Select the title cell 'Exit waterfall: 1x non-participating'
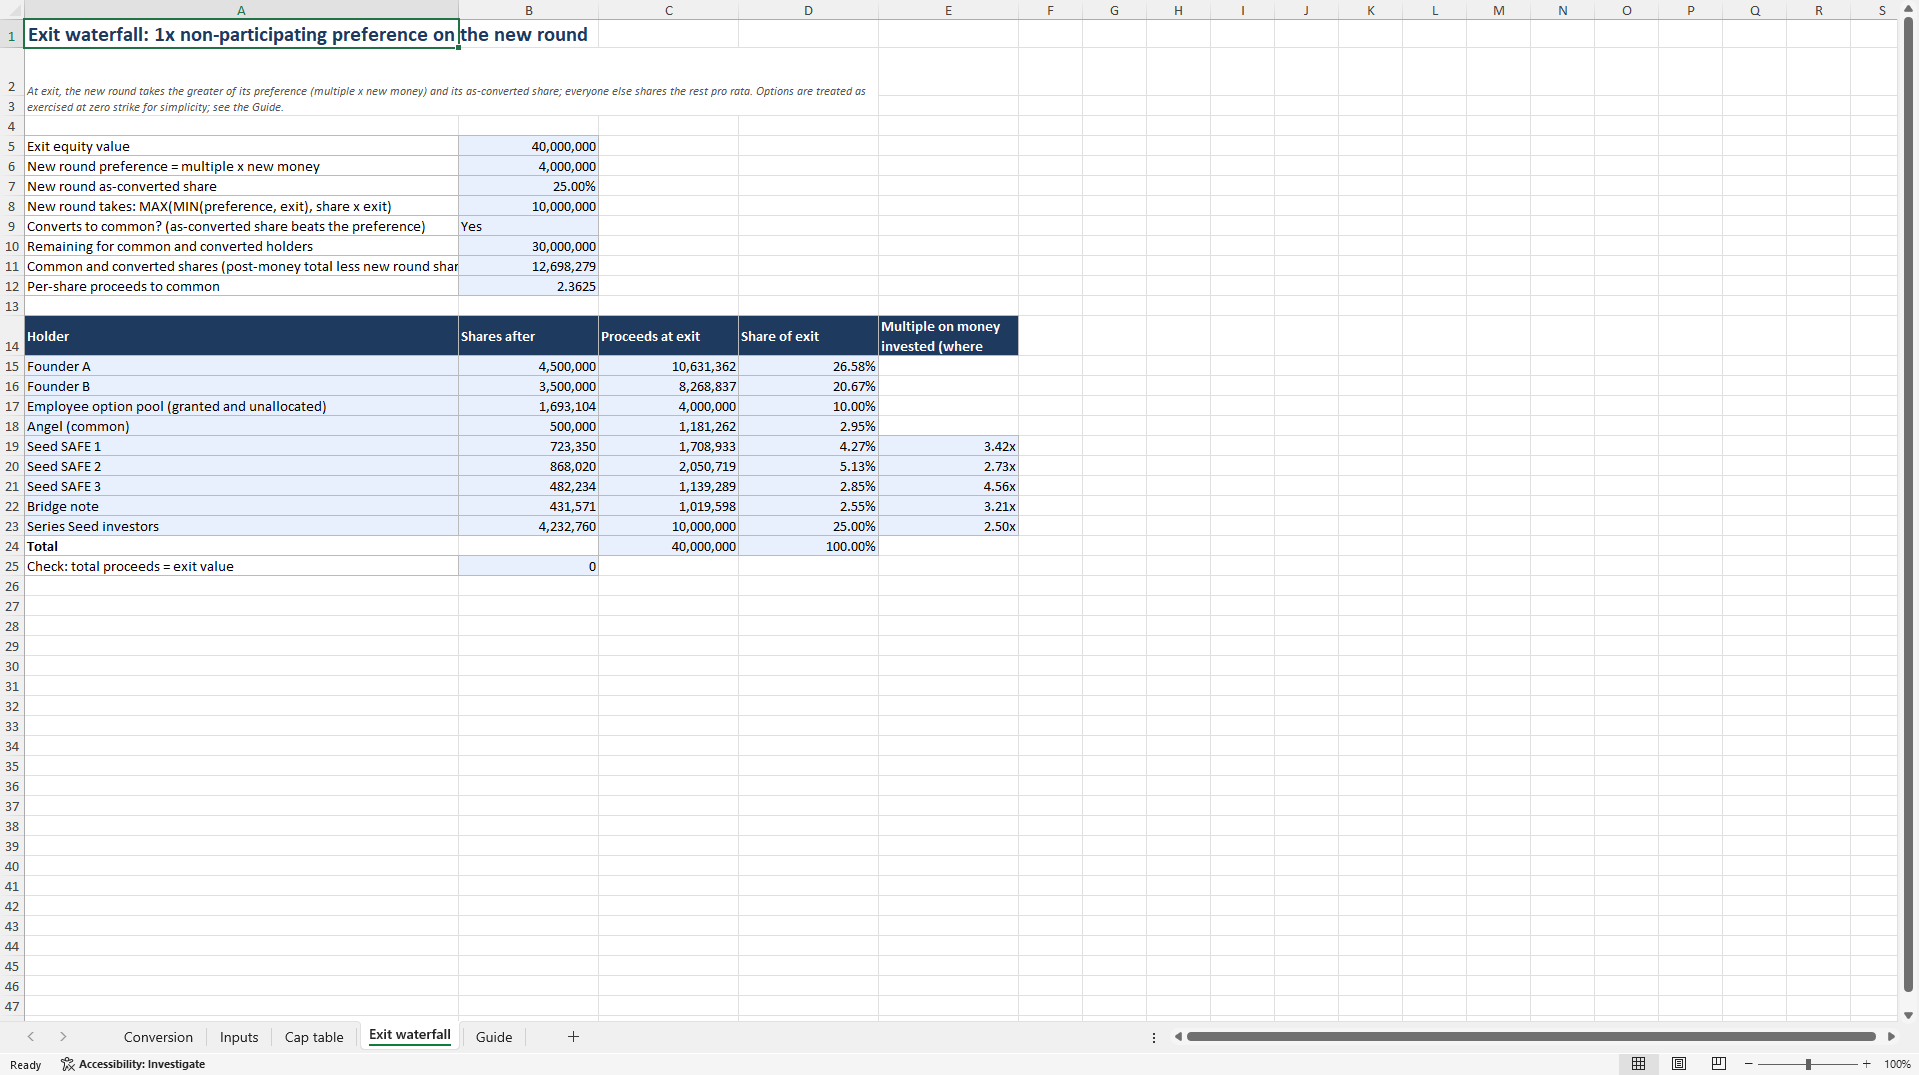 241,34
